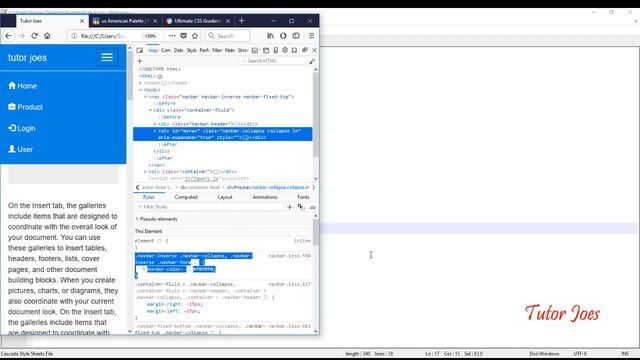Open the Firefox home page icon
This screenshot has height=360, width=640.
coord(47,36)
